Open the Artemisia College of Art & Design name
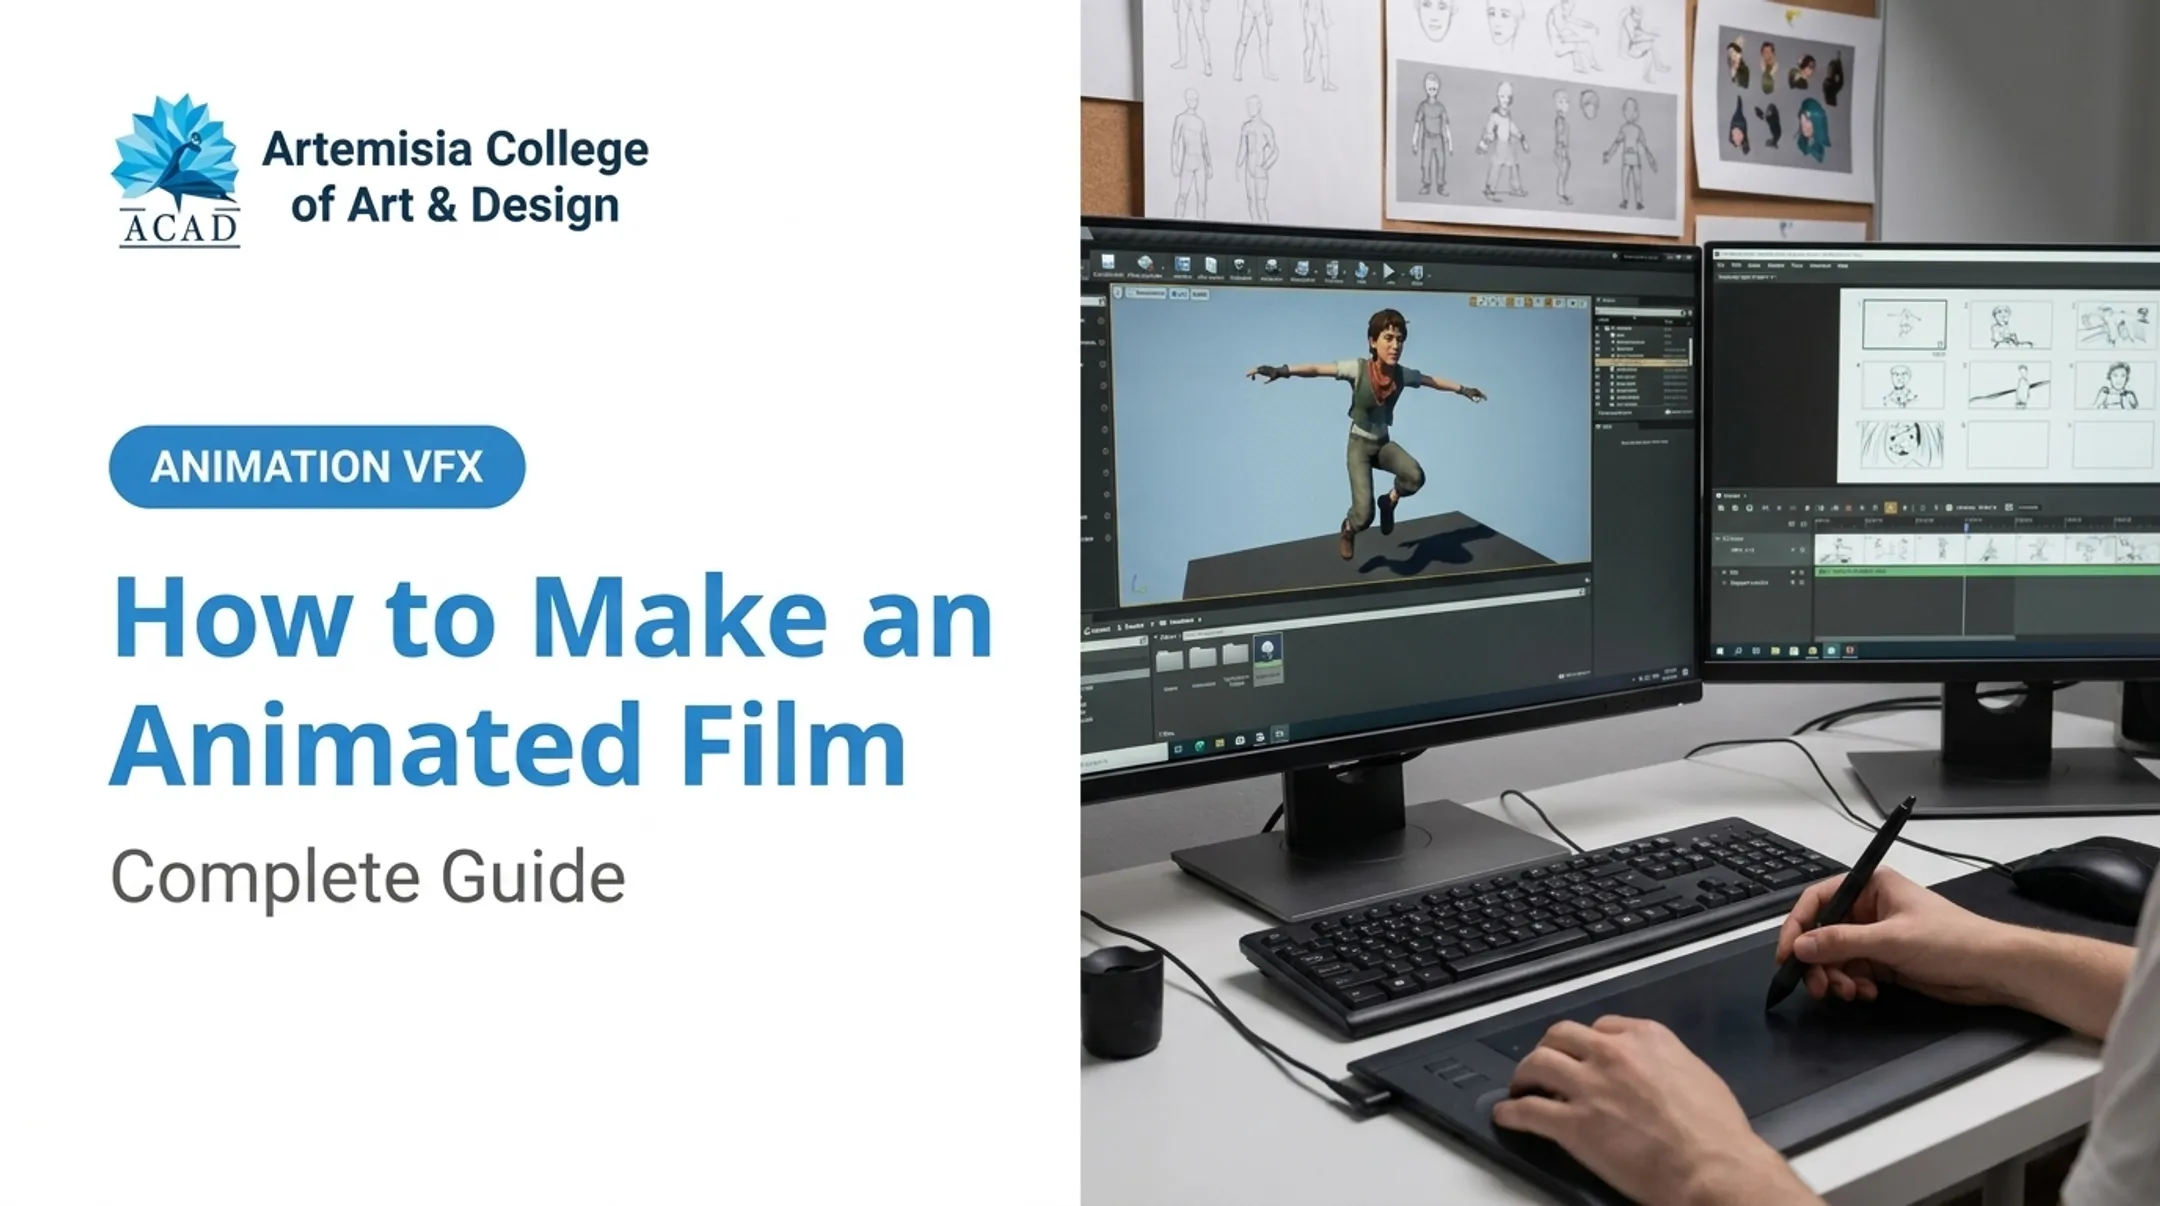Screen dimensions: 2160x1206 455,176
